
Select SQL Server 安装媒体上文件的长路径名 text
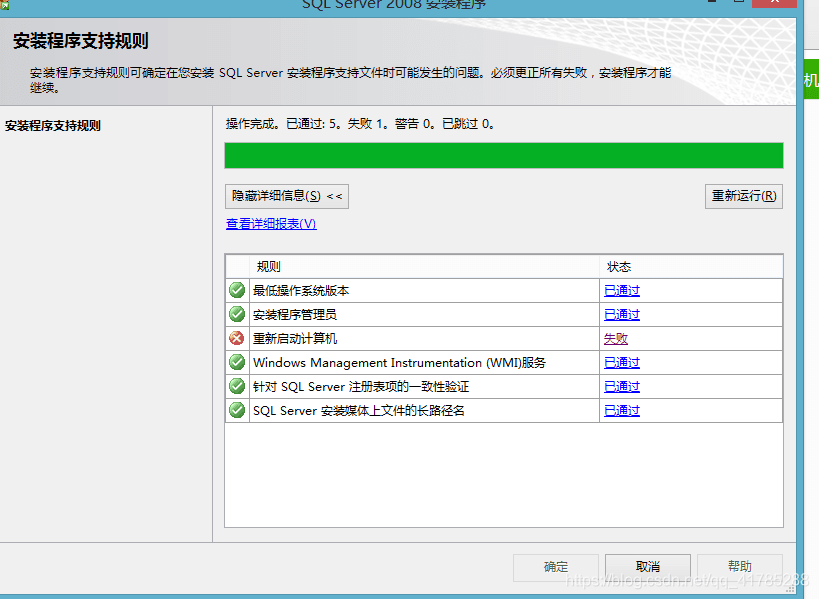pyautogui.click(x=358, y=410)
